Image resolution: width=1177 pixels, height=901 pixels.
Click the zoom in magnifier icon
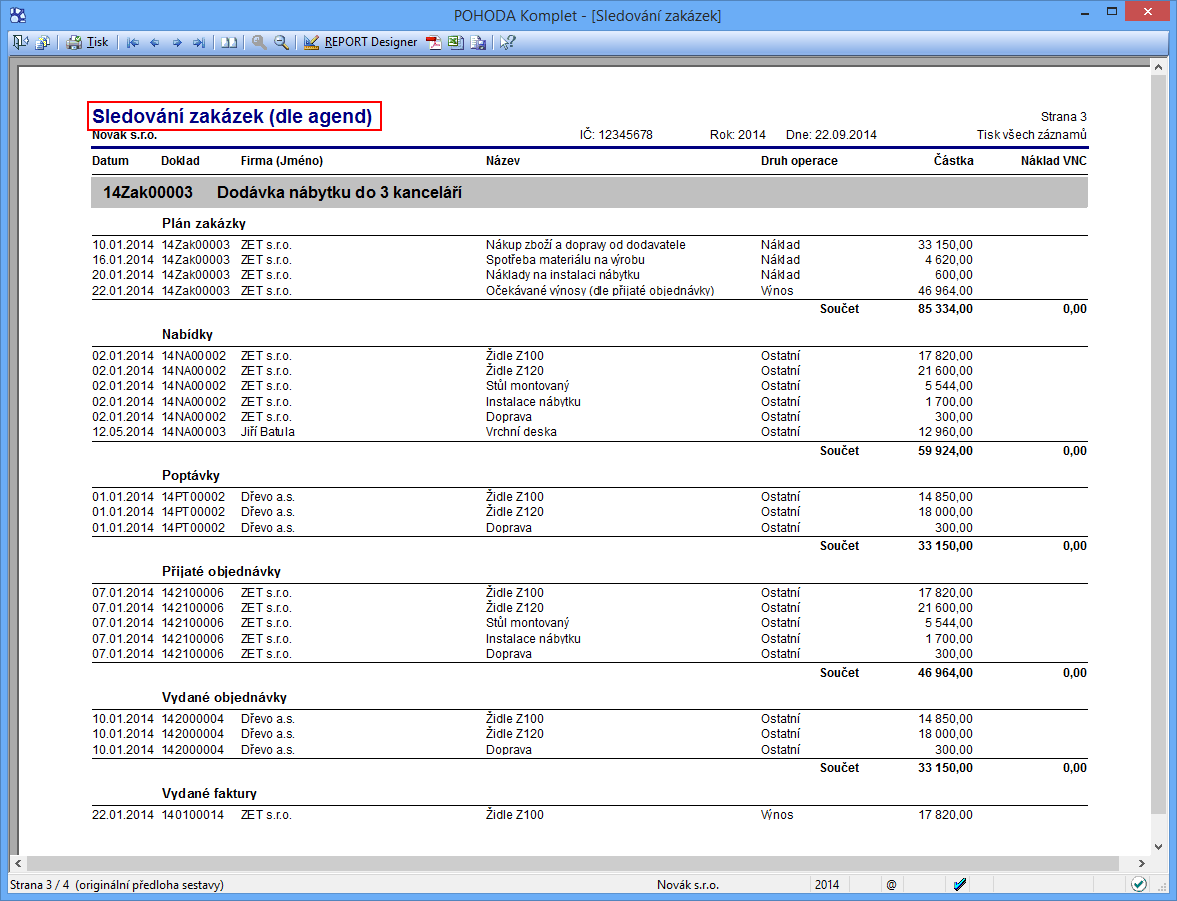259,43
